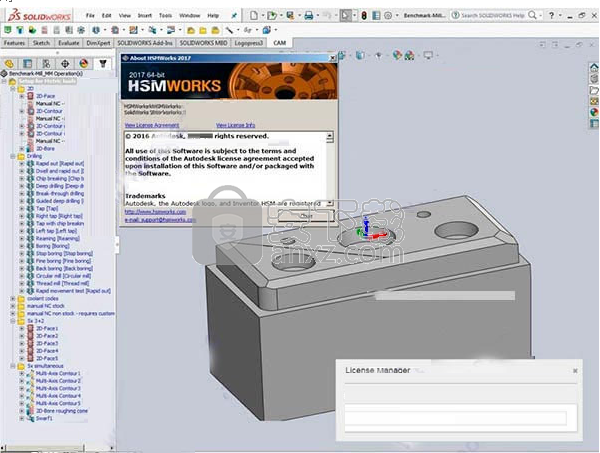Select the Swarf1 operation
600x453 pixels.
point(44,419)
